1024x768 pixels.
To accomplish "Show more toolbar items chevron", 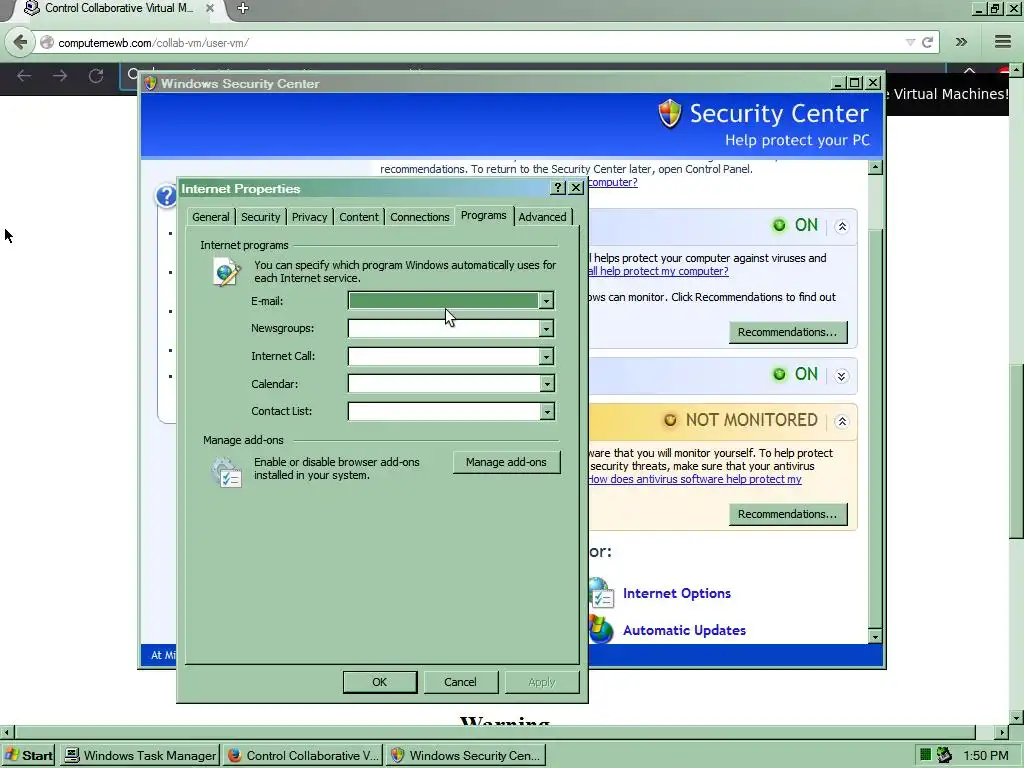I will click(x=961, y=42).
